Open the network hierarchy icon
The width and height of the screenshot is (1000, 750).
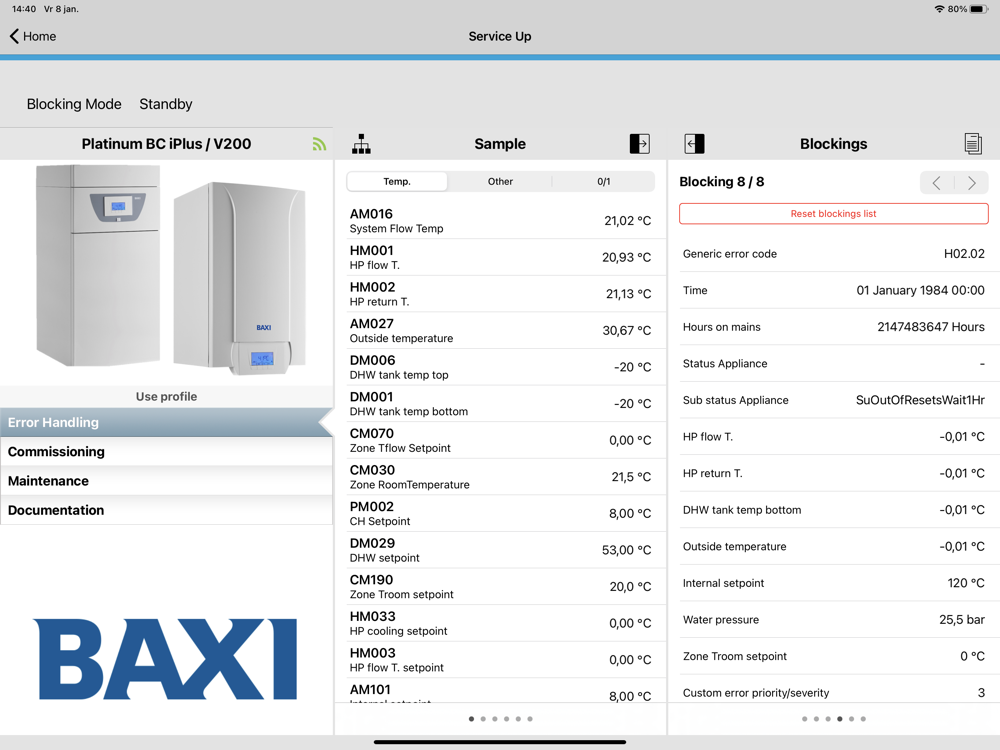[x=361, y=144]
